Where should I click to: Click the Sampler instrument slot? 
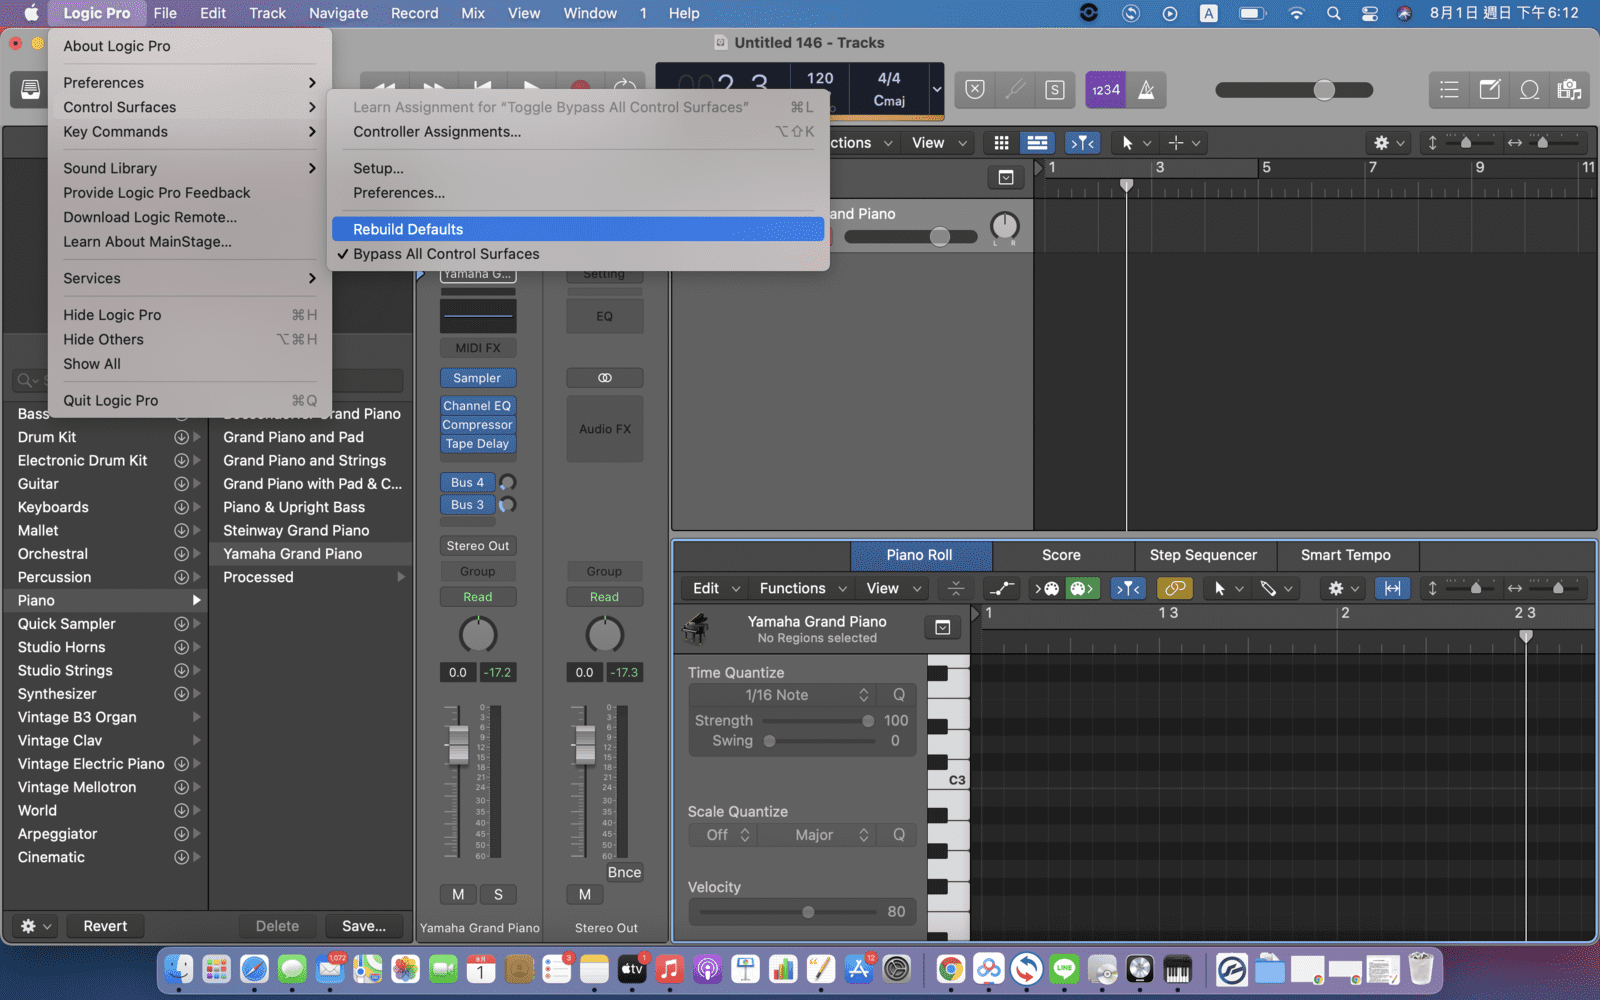(478, 378)
